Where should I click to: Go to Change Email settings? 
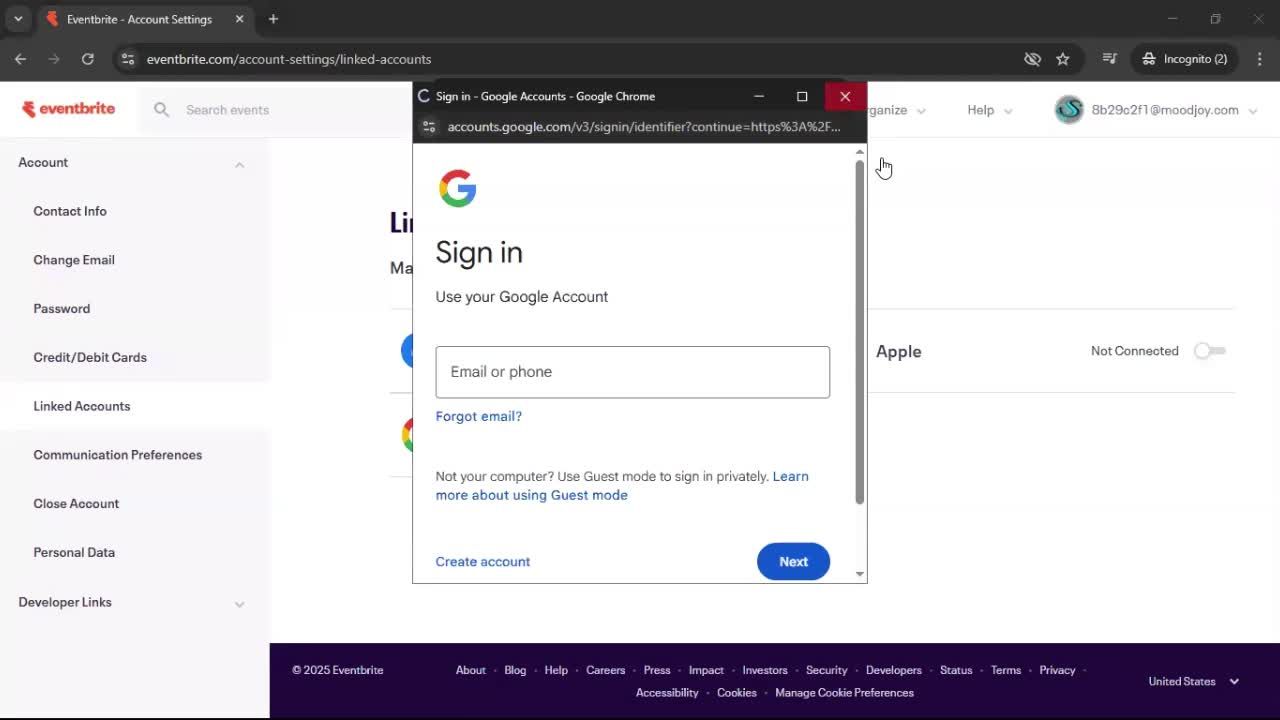coord(74,260)
